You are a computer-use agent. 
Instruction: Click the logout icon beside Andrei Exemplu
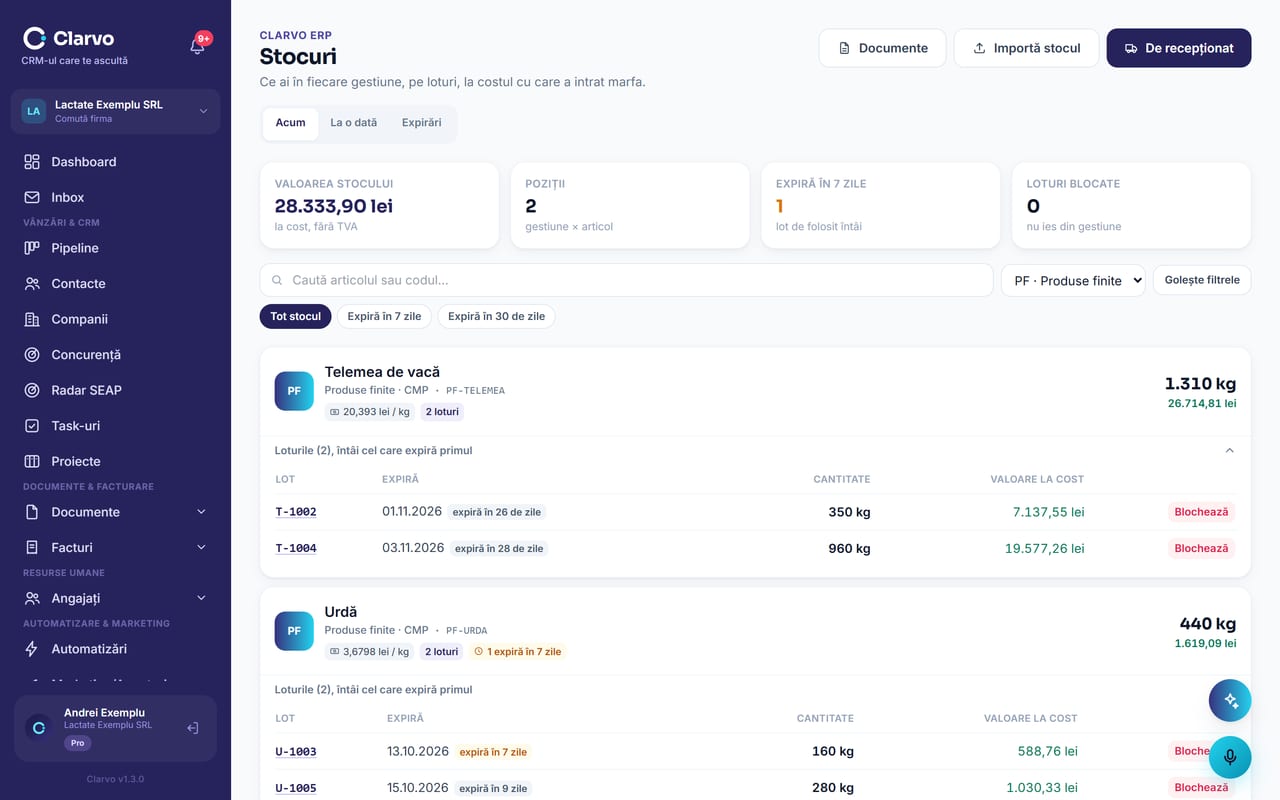click(193, 728)
